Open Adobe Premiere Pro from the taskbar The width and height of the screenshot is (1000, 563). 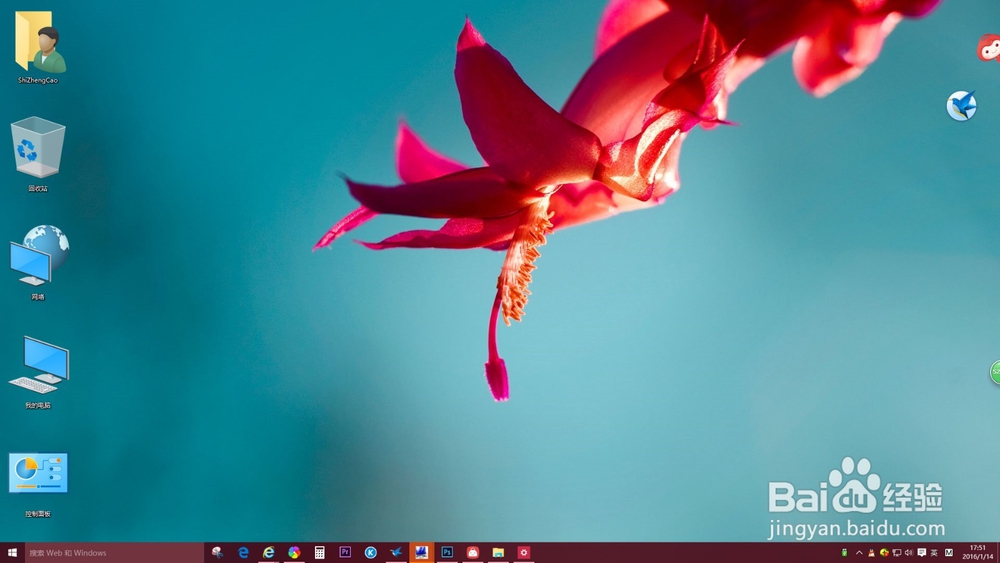[345, 553]
